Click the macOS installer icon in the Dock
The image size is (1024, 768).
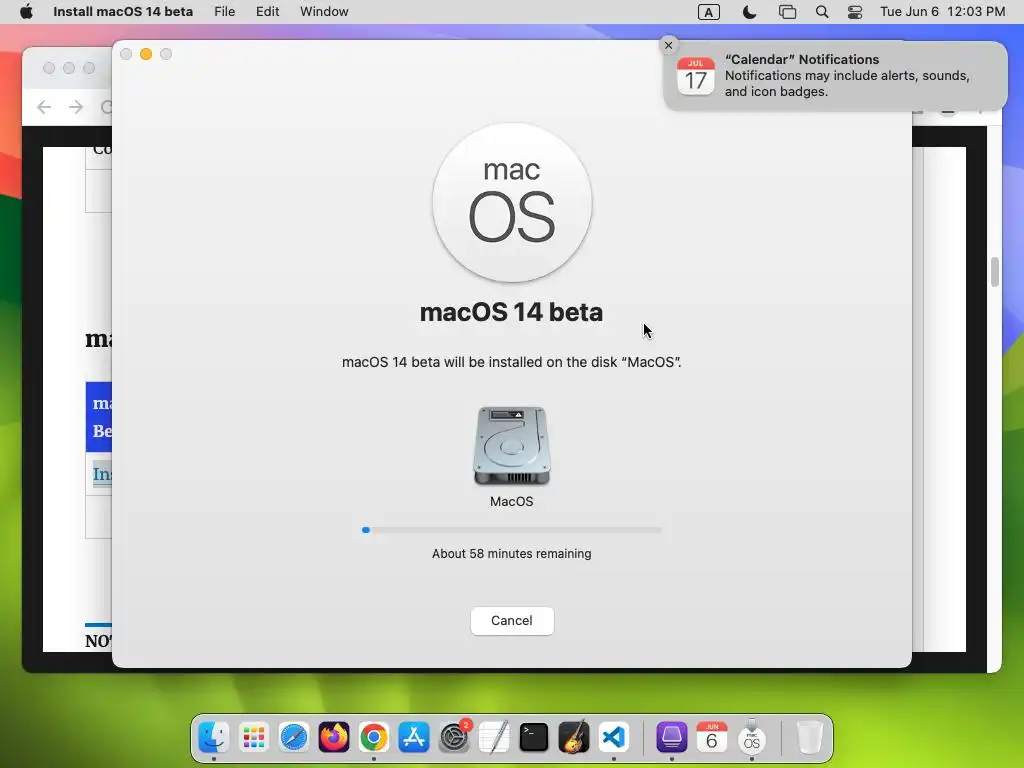(752, 737)
